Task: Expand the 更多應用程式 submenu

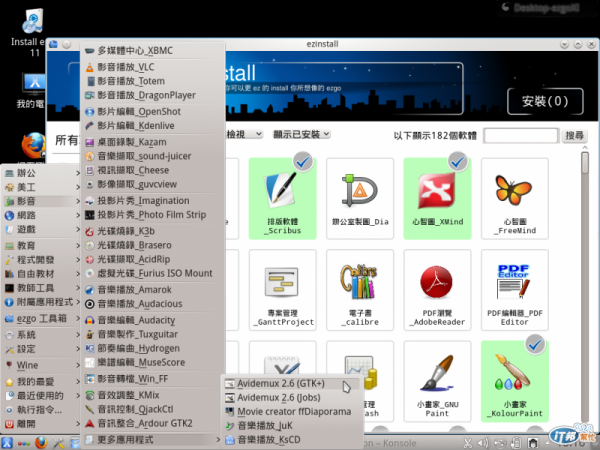Action: coord(153,440)
